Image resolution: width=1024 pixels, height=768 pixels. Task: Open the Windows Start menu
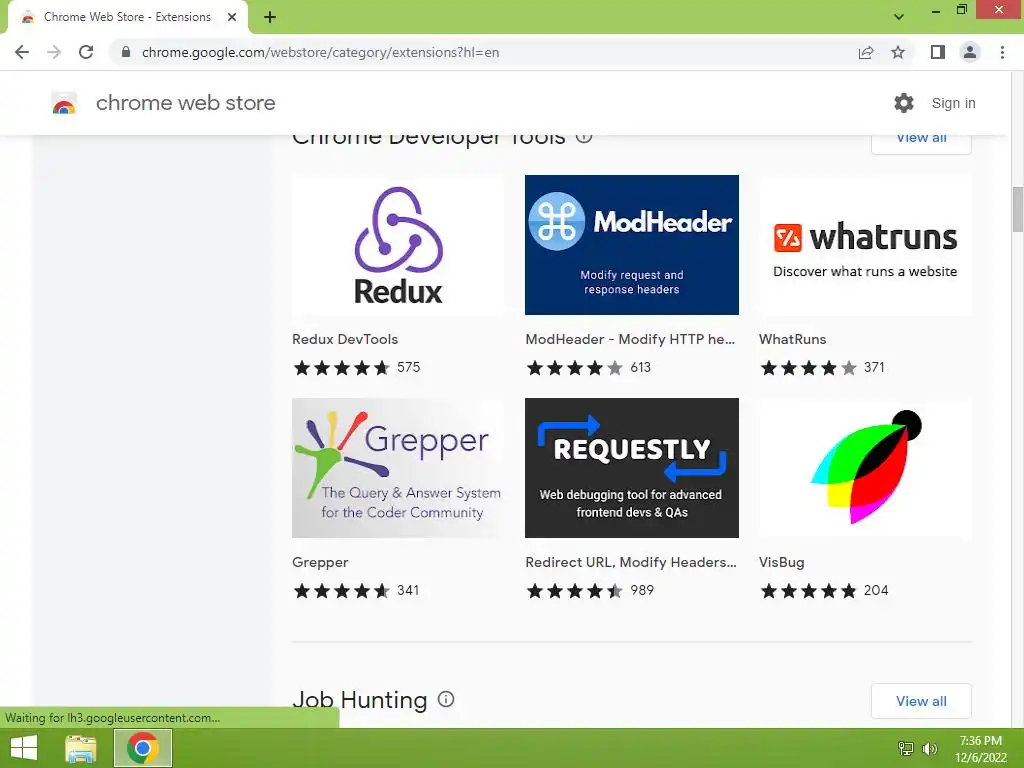point(24,748)
